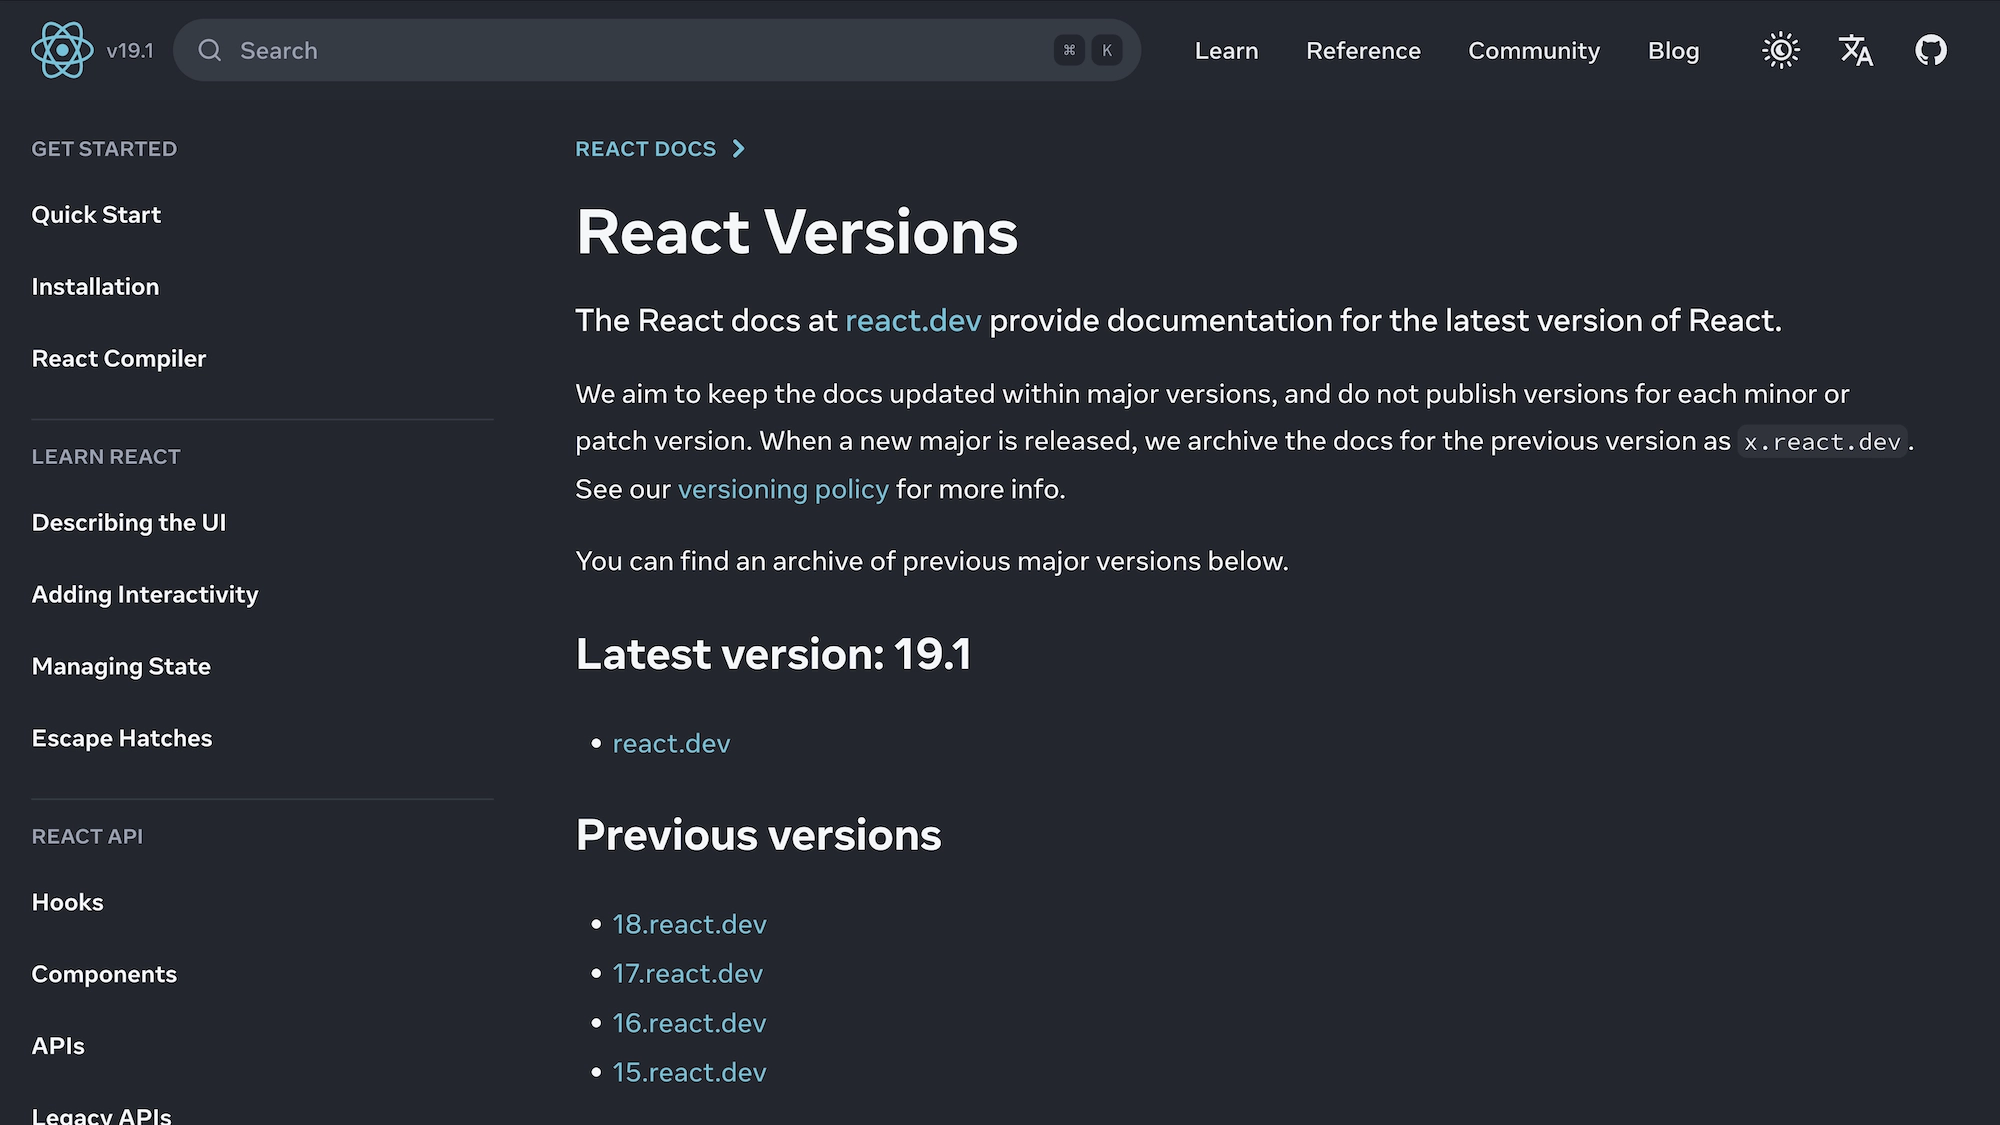
Task: Toggle the dark/light theme icon
Action: click(1780, 50)
